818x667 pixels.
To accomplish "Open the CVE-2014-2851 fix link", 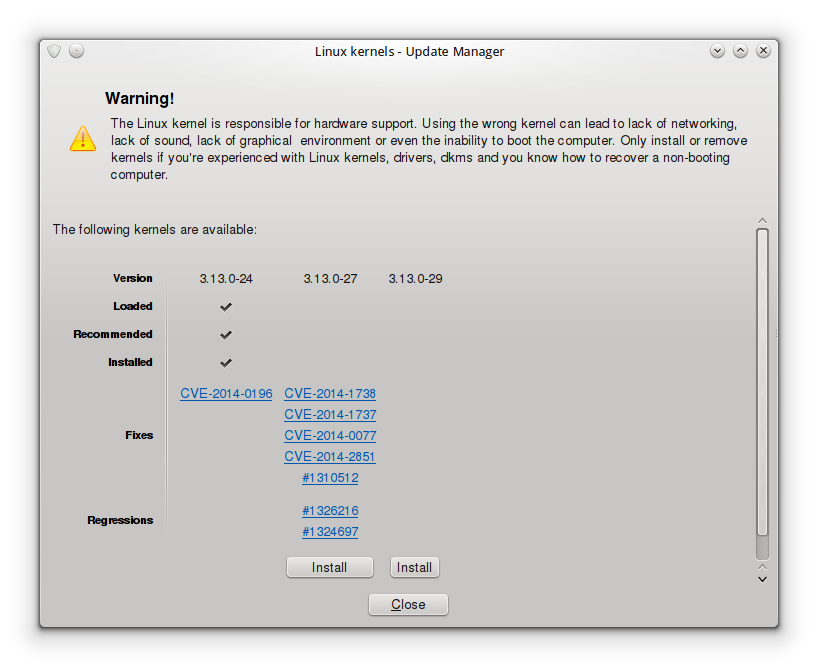I will pos(330,457).
